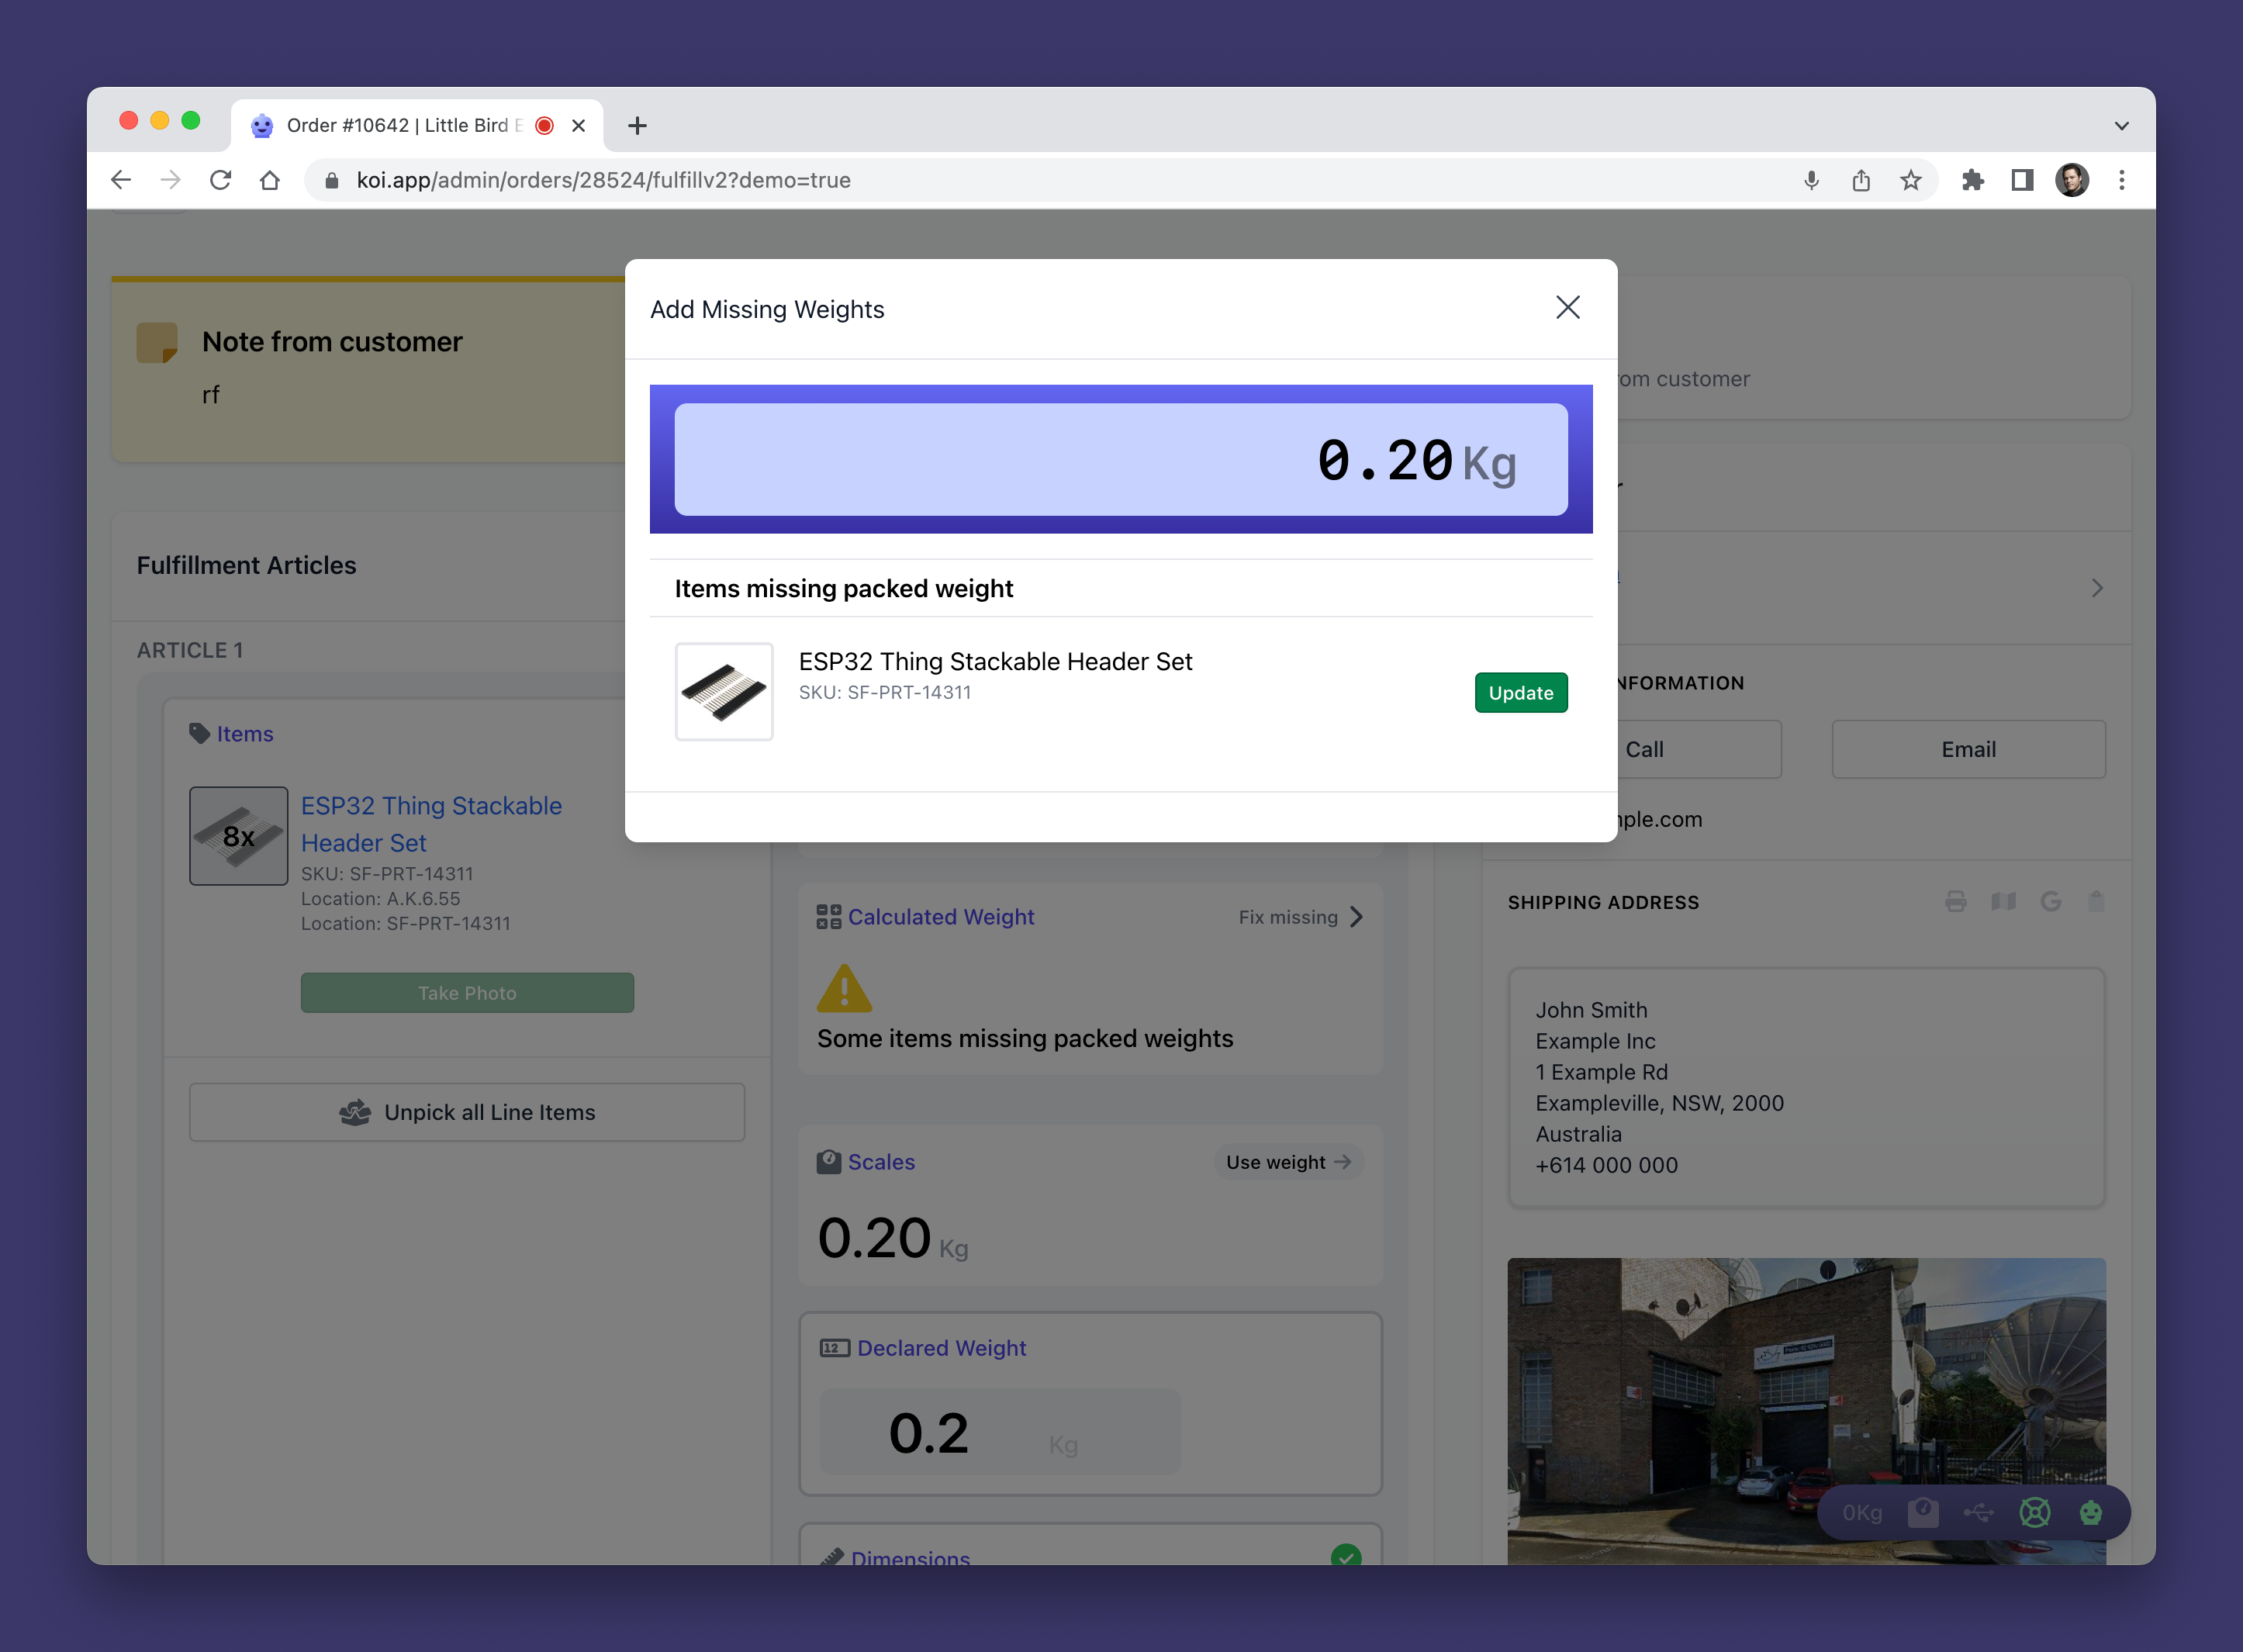This screenshot has width=2243, height=1652.
Task: Click the print icon beside Shipping Address
Action: tap(1955, 902)
